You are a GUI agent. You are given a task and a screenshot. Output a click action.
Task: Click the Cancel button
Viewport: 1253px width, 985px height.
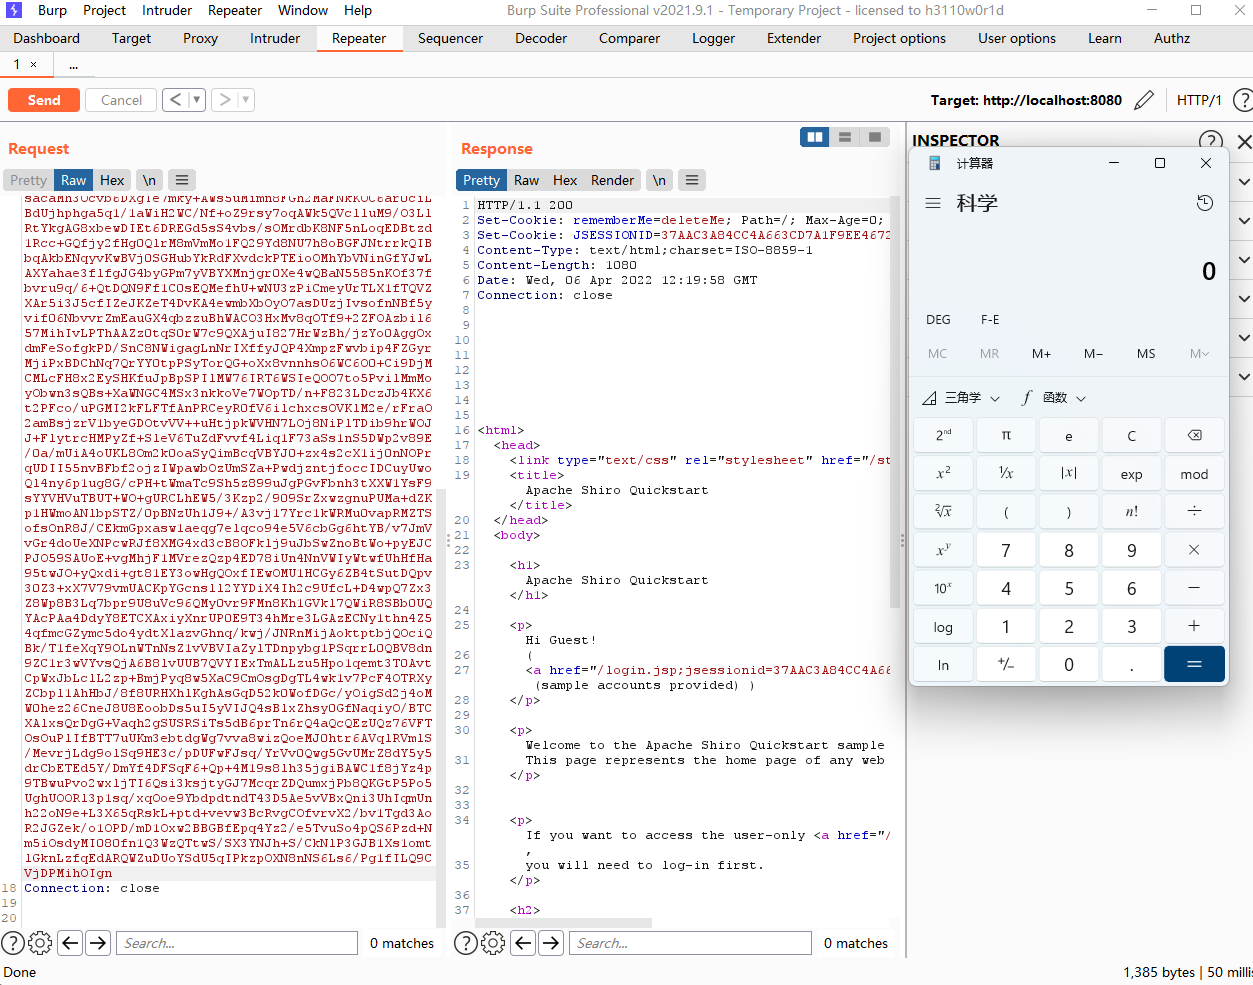click(122, 100)
